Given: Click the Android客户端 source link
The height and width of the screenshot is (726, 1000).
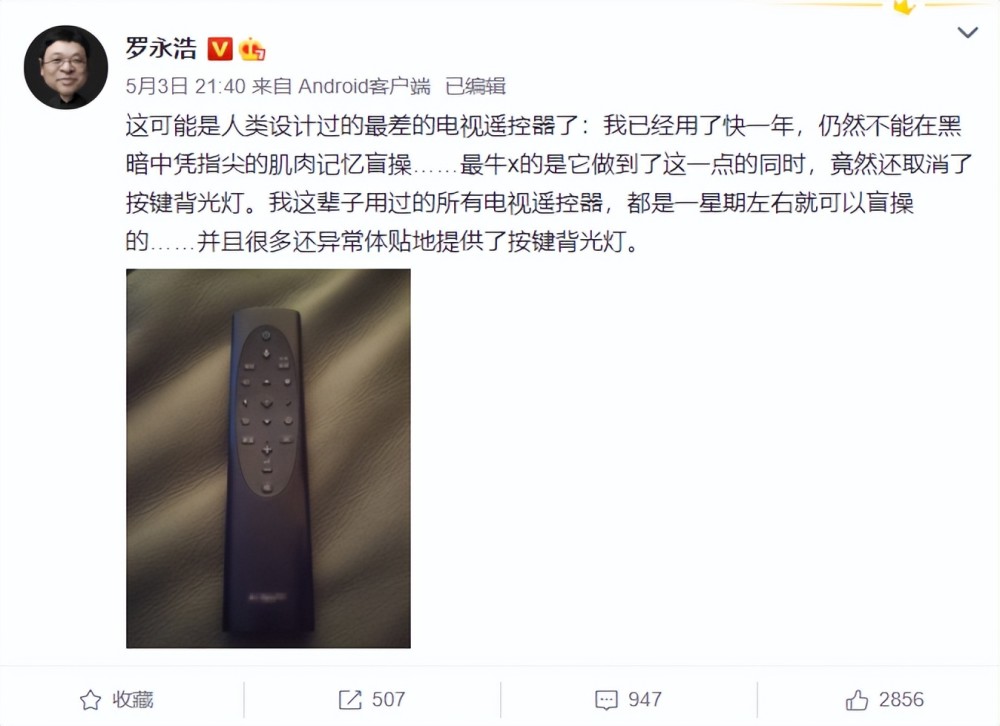Looking at the screenshot, I should [364, 86].
